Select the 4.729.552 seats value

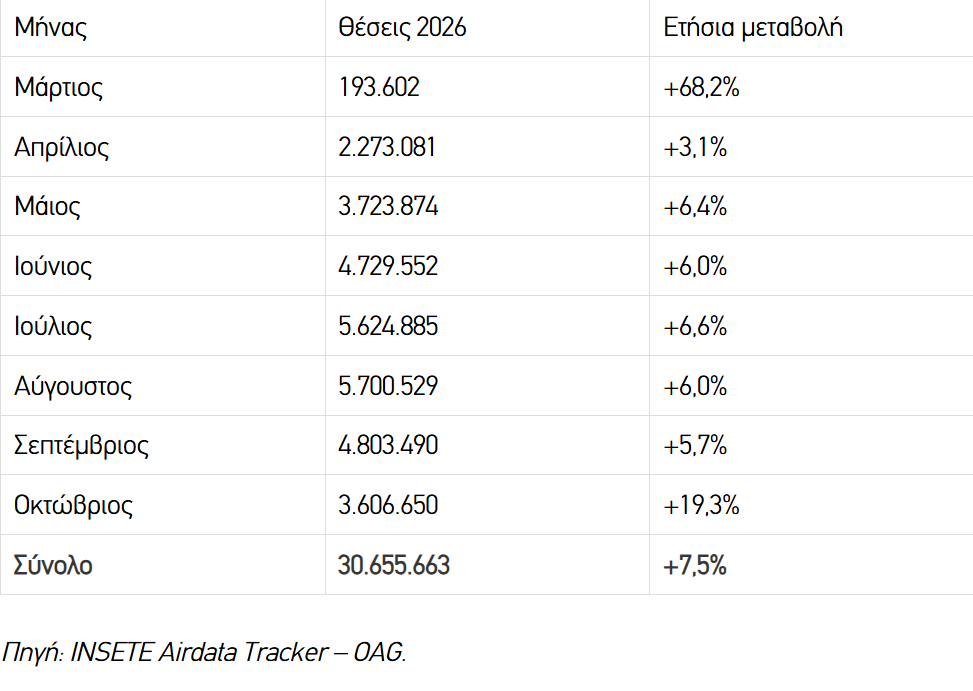[x=388, y=266]
